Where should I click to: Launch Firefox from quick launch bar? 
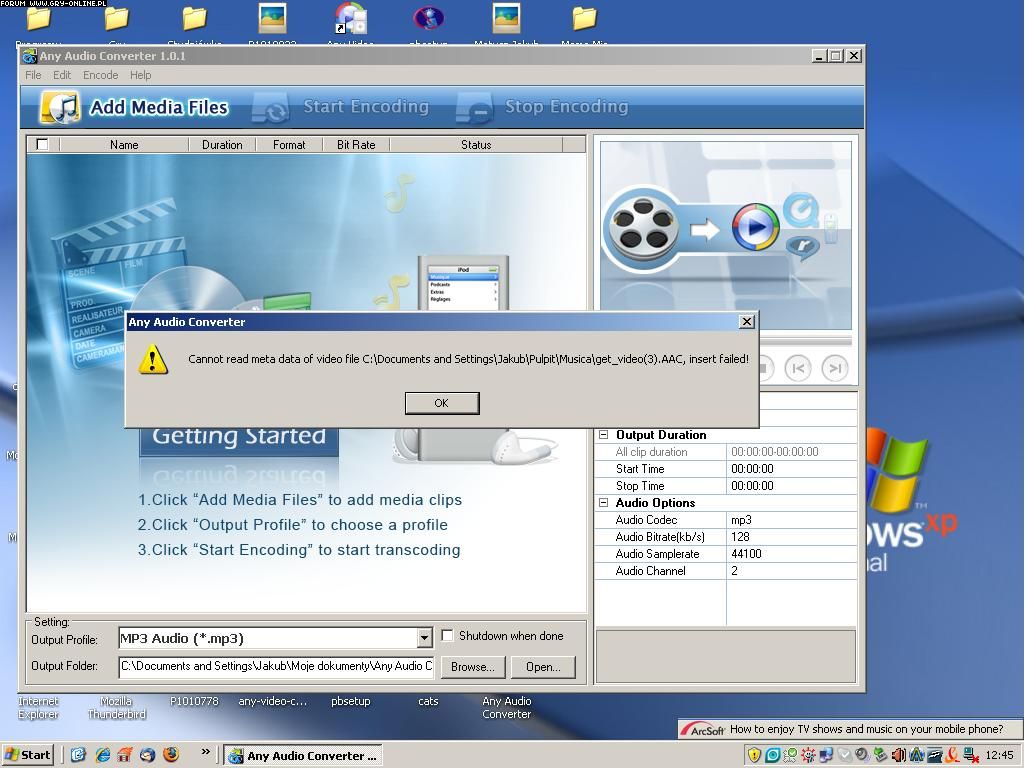click(x=171, y=755)
